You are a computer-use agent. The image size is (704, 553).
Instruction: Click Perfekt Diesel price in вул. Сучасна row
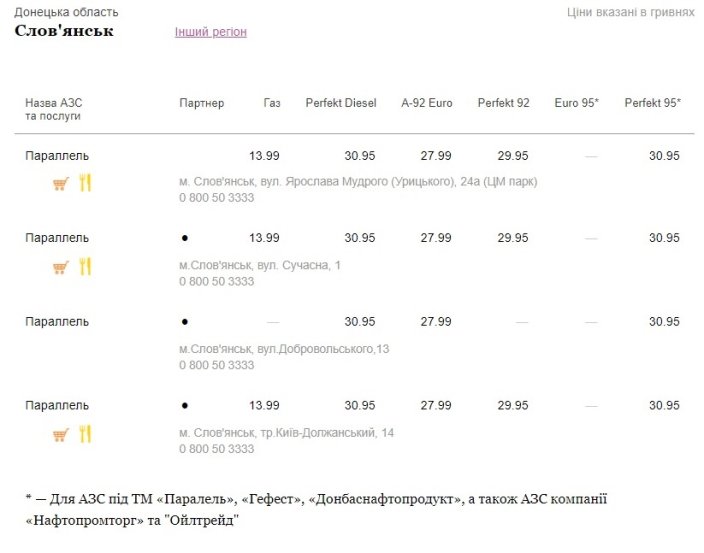360,238
